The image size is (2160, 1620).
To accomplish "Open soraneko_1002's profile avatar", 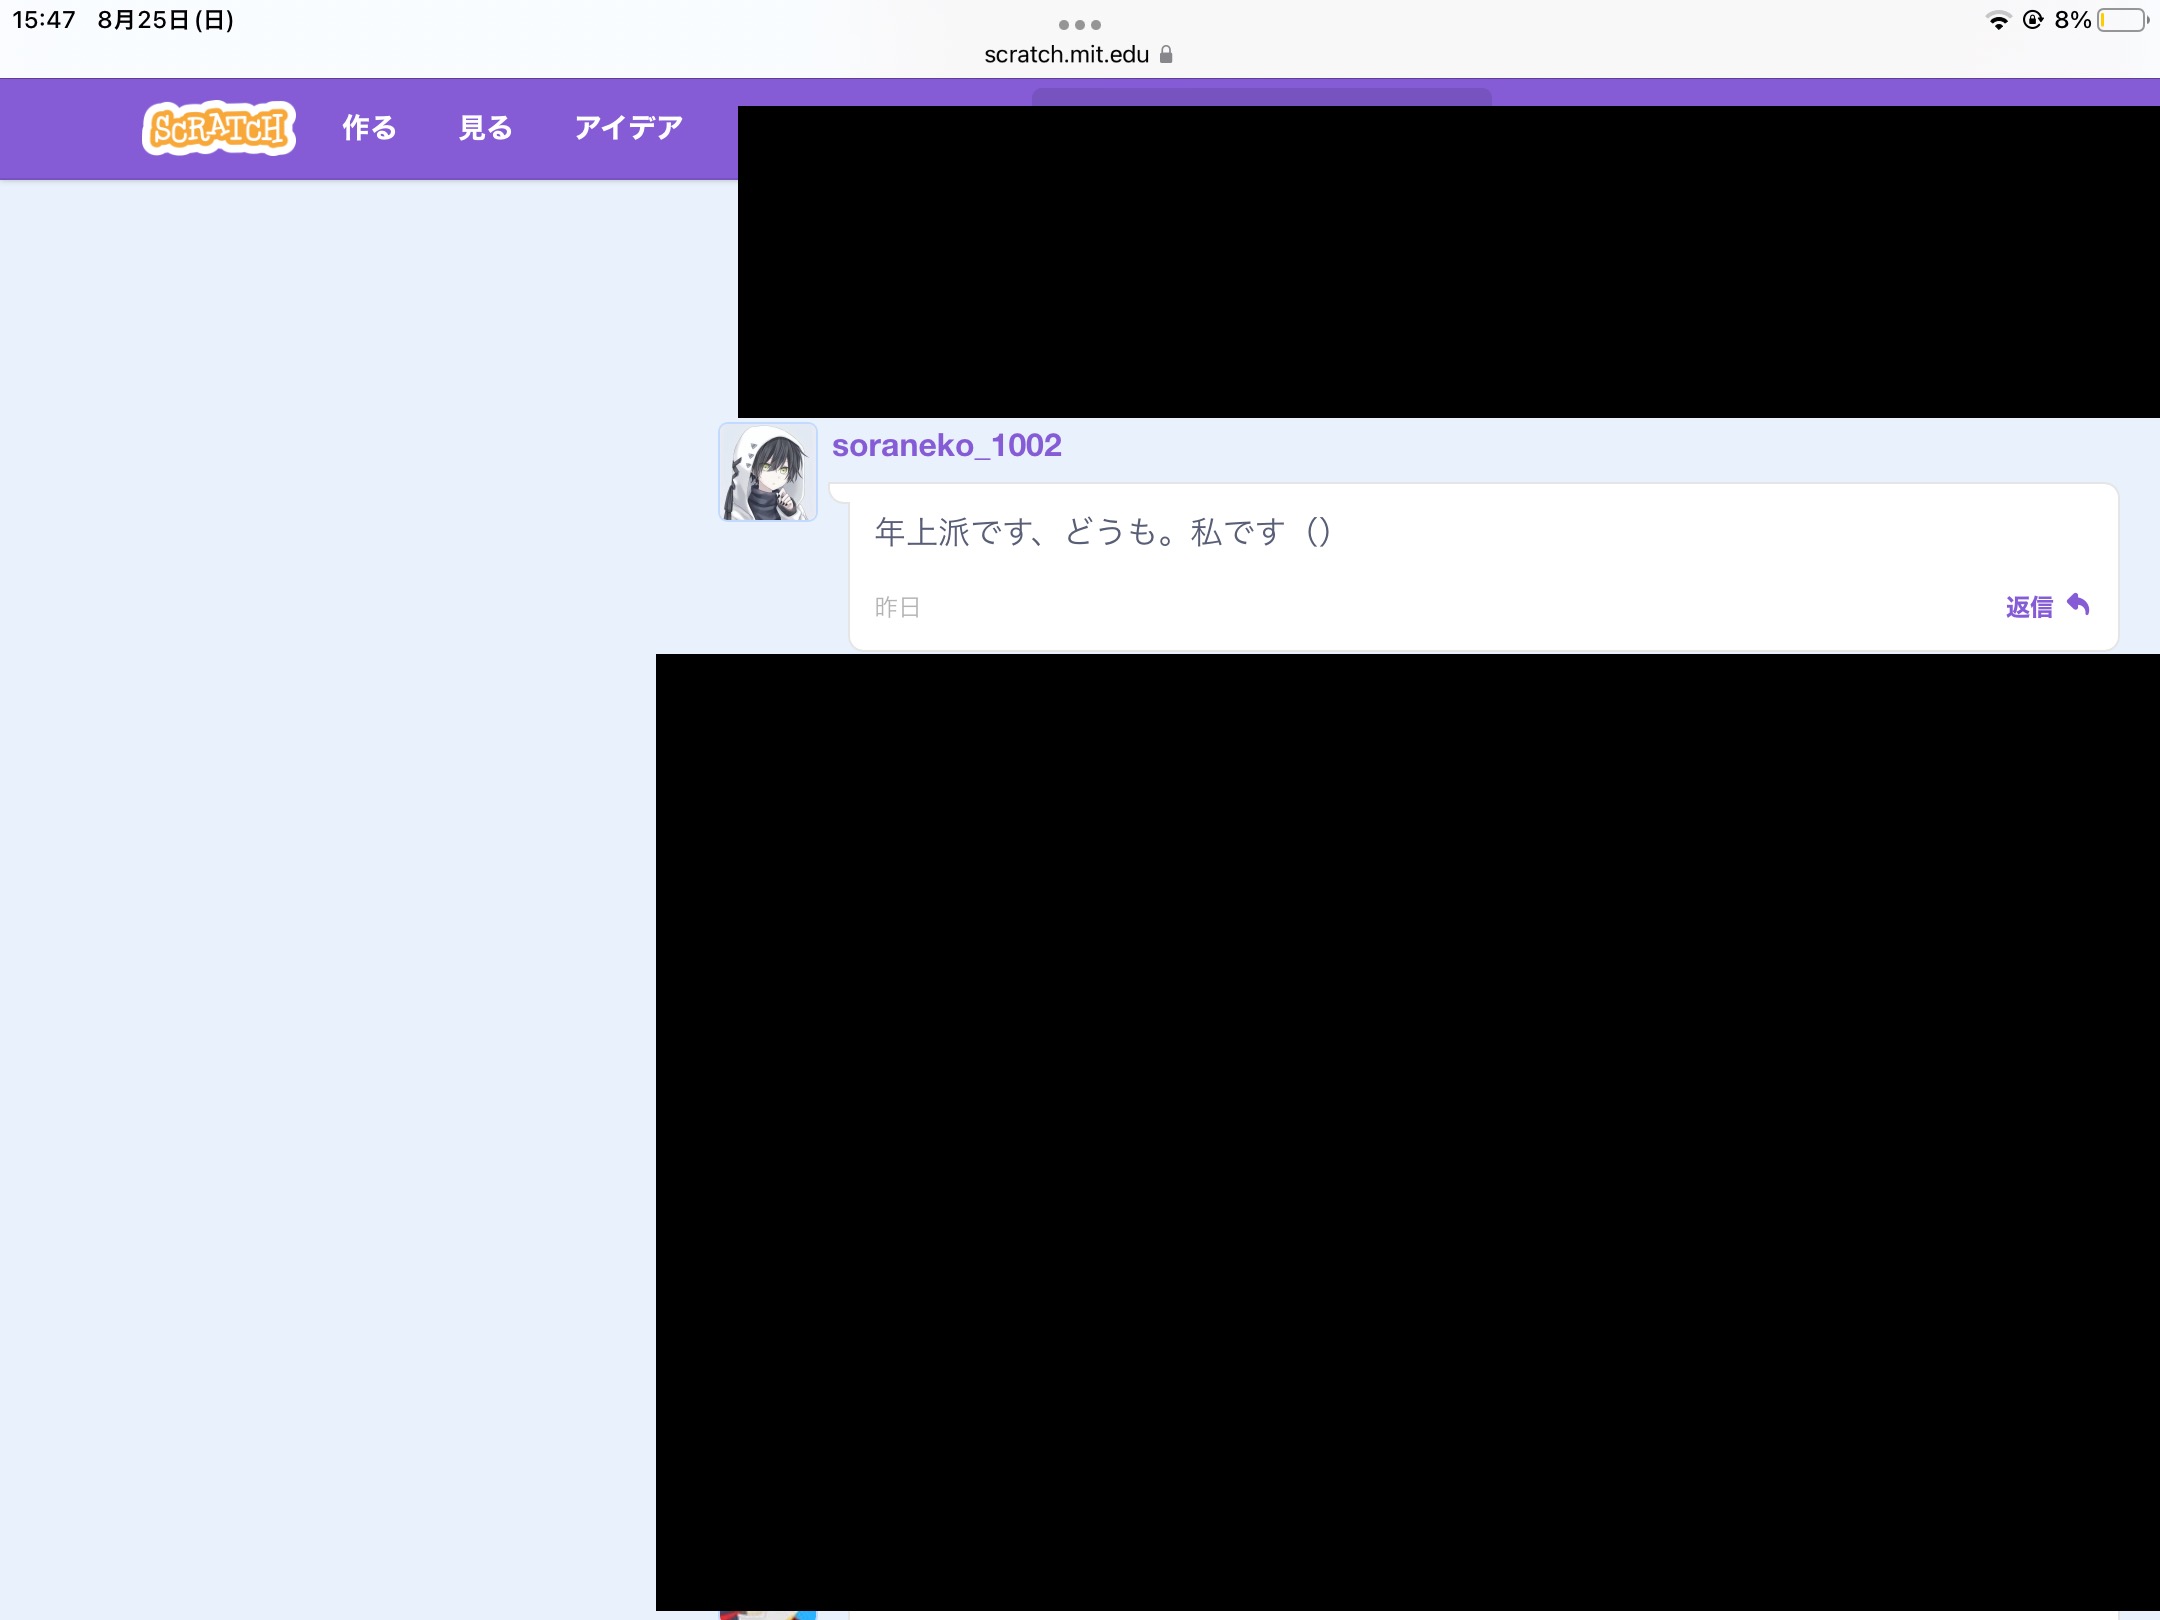I will (768, 472).
